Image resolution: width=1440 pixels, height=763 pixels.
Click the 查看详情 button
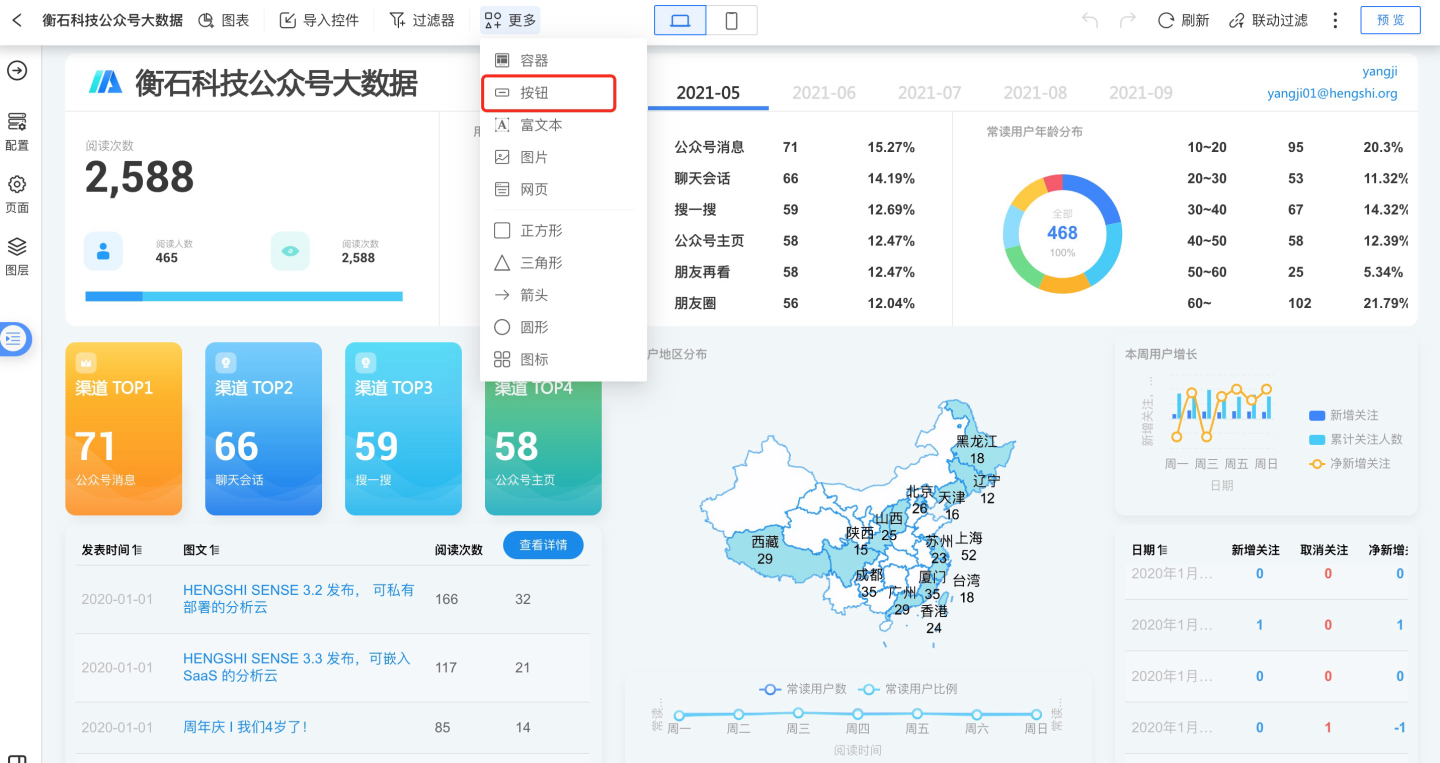coord(543,545)
